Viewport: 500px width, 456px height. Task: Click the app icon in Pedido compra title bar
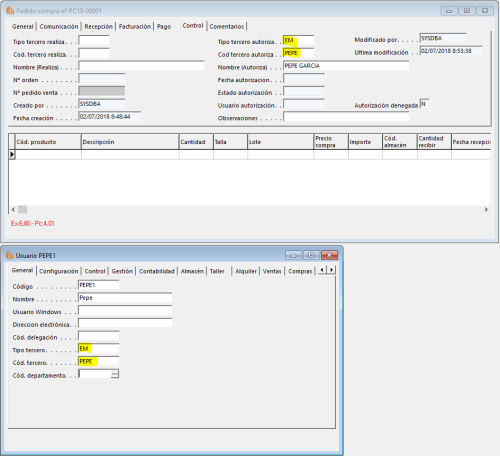[10, 11]
